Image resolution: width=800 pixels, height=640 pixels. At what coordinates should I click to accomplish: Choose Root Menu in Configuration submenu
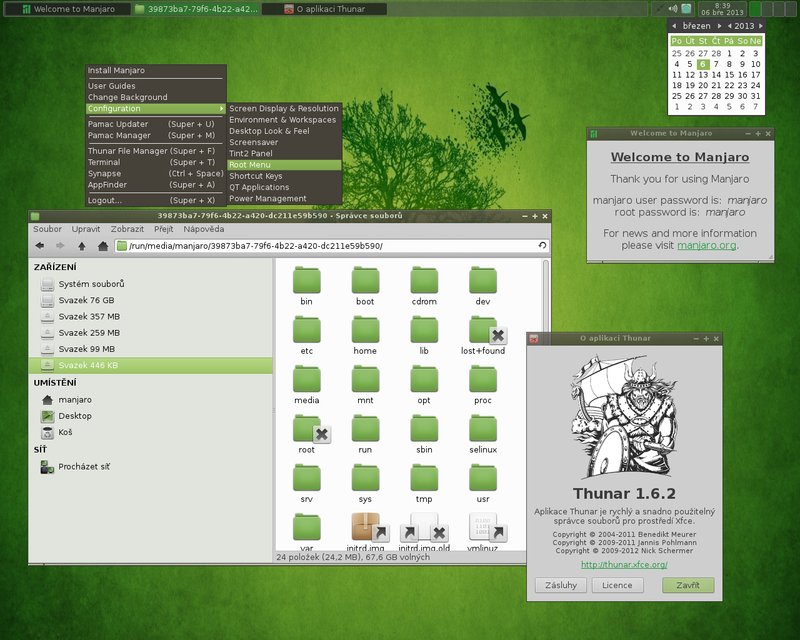click(x=284, y=165)
